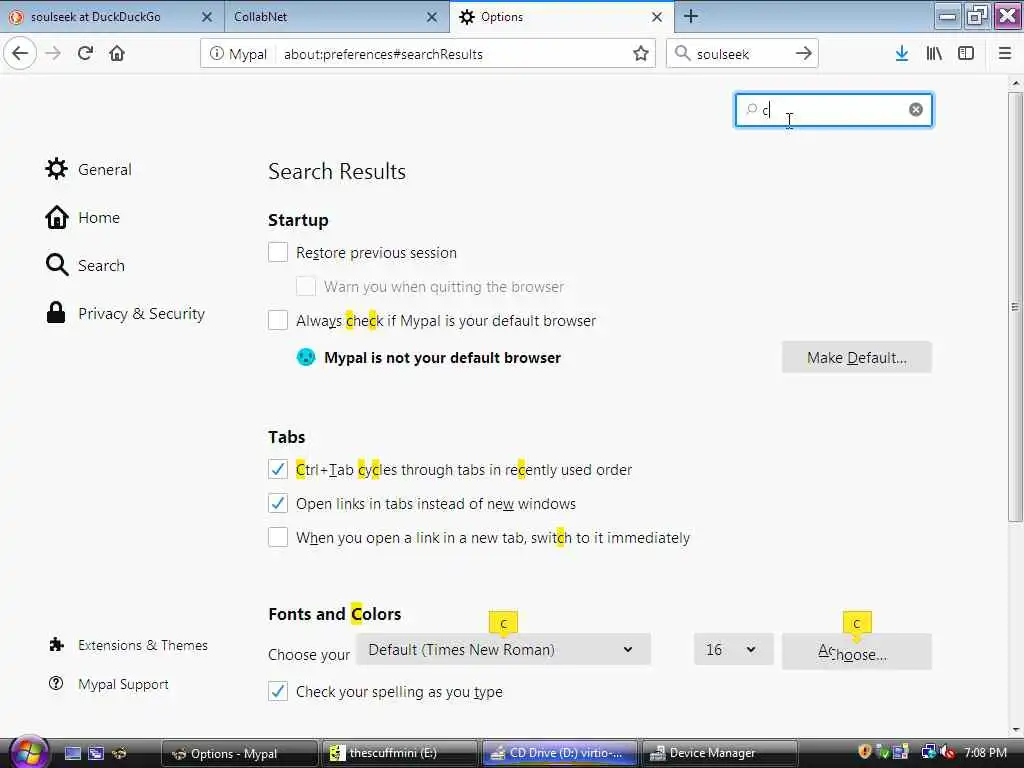Open Mypal Support link
The width and height of the screenshot is (1024, 768).
[x=109, y=684]
